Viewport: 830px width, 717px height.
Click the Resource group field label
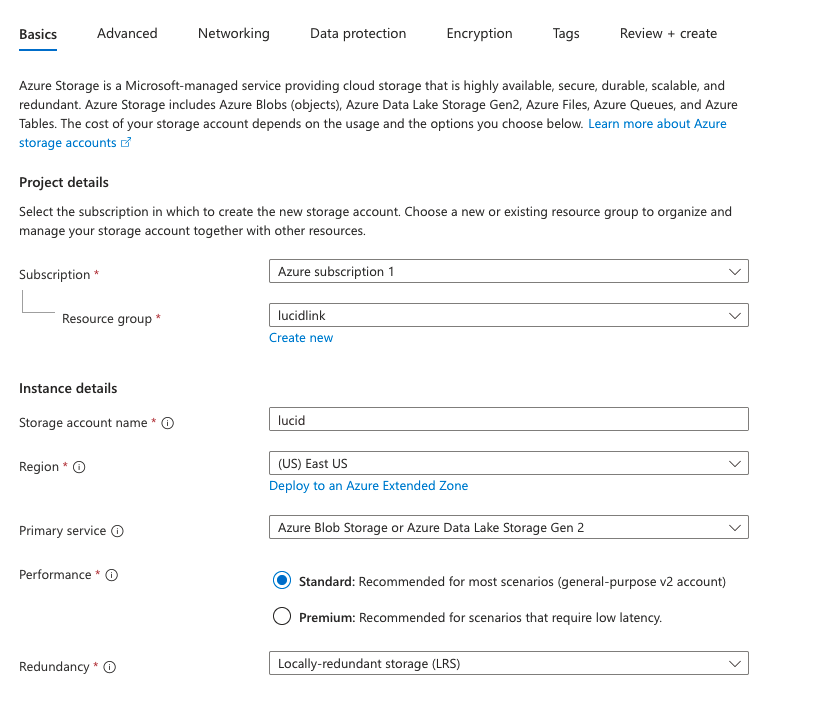tap(107, 319)
